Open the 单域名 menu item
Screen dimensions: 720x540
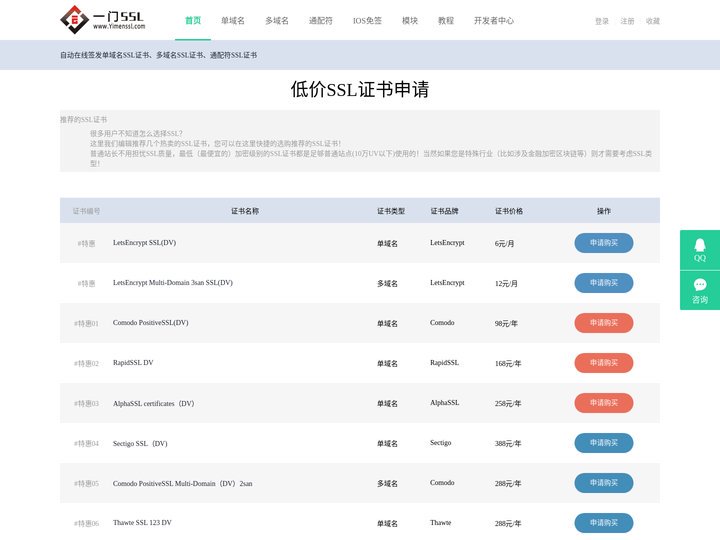(x=233, y=21)
